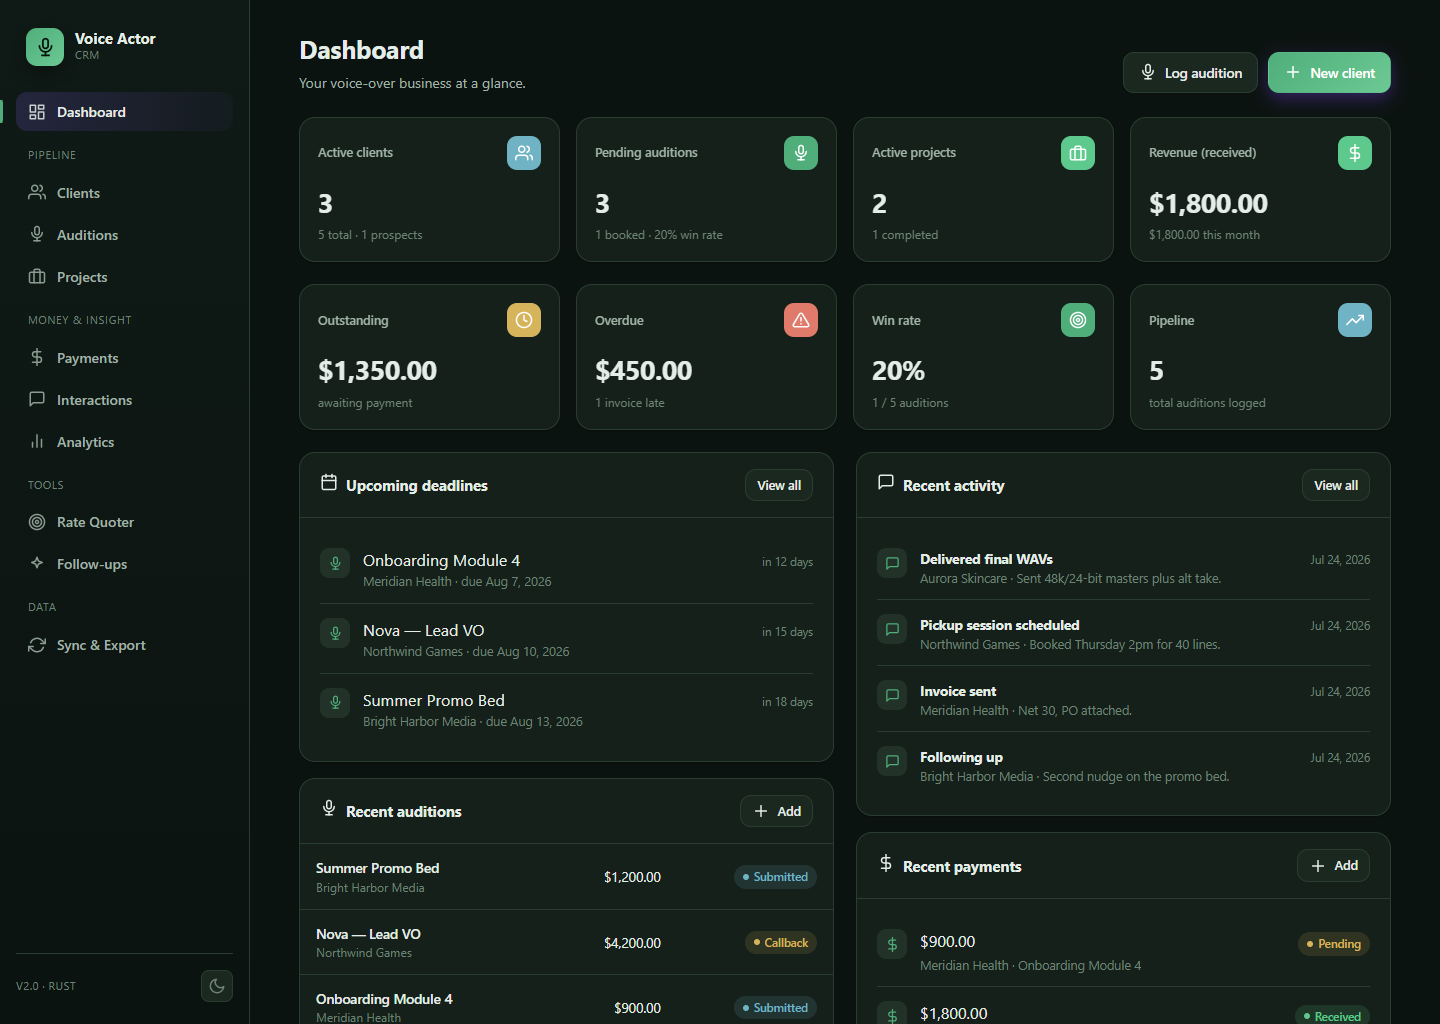Click the message icon beside Pickup session scheduled

pyautogui.click(x=892, y=629)
